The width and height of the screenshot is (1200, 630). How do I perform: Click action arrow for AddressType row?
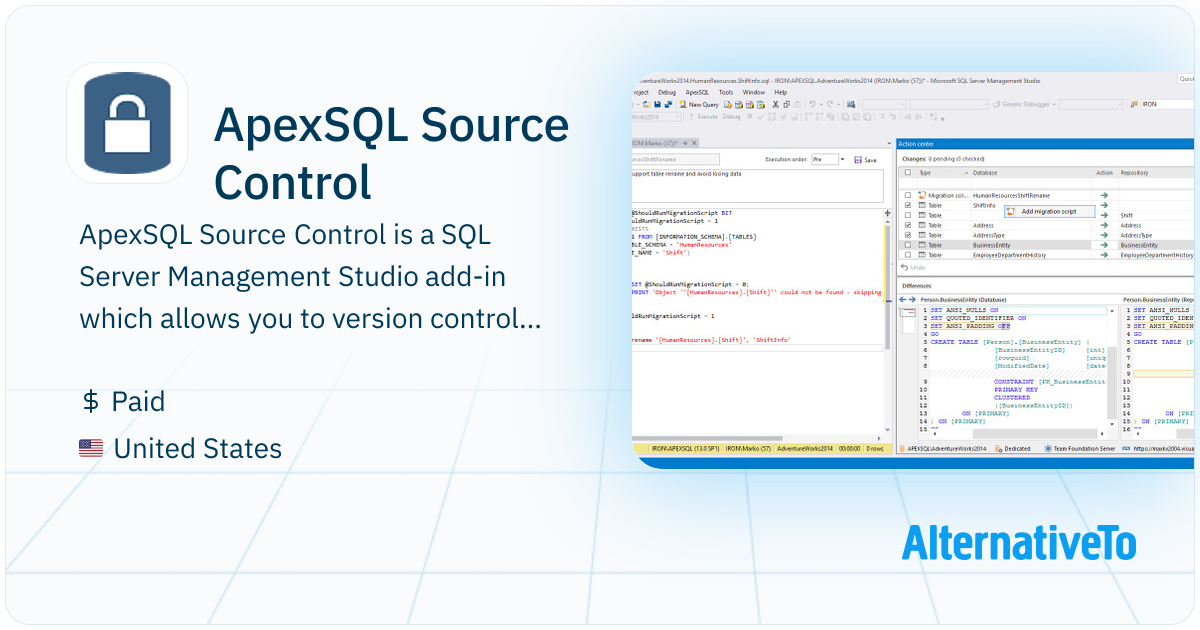(x=1104, y=235)
